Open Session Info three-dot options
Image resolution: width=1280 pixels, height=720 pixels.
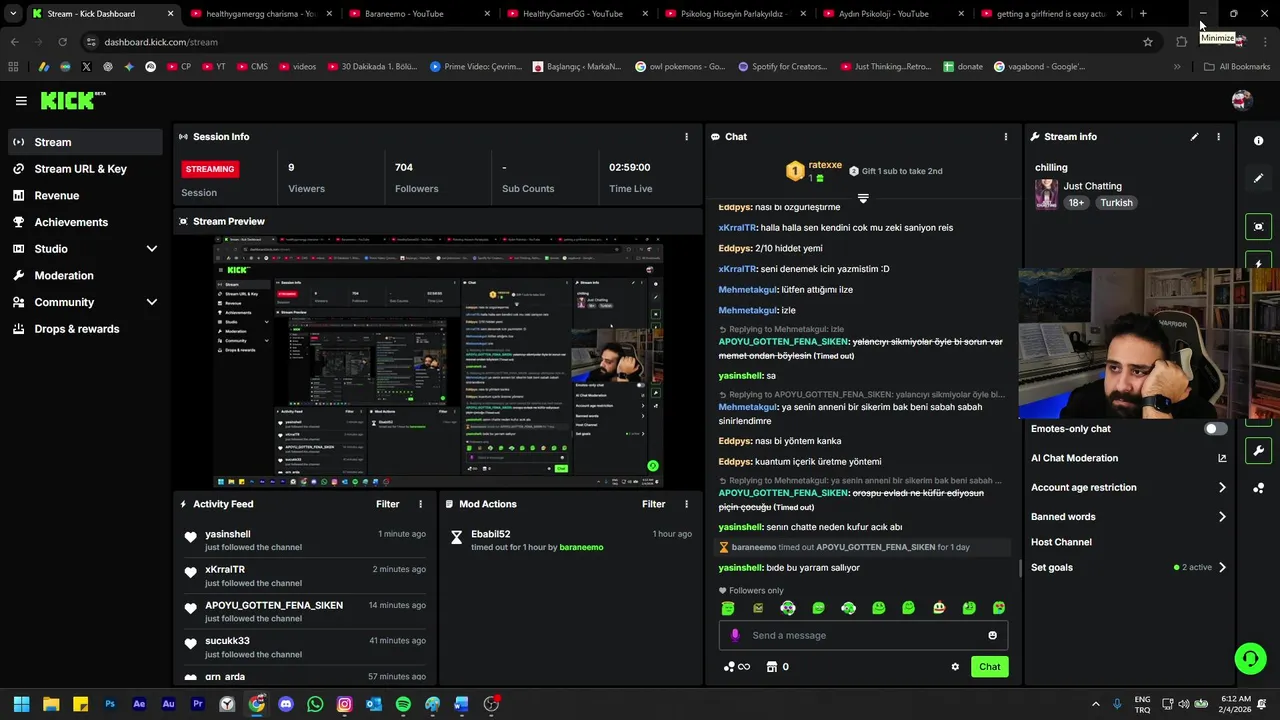tap(686, 137)
